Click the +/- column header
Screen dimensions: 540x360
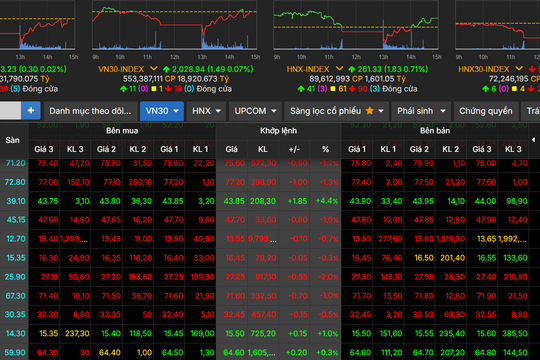(x=294, y=149)
